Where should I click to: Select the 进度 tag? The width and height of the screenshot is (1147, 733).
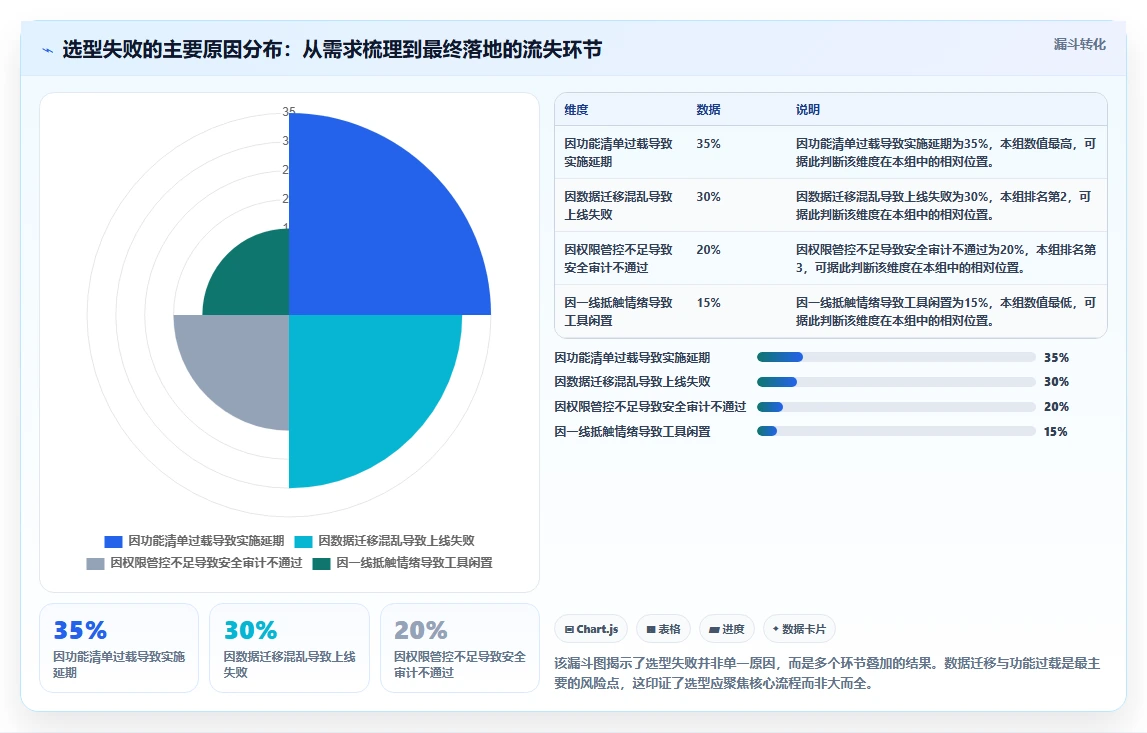pos(726,629)
